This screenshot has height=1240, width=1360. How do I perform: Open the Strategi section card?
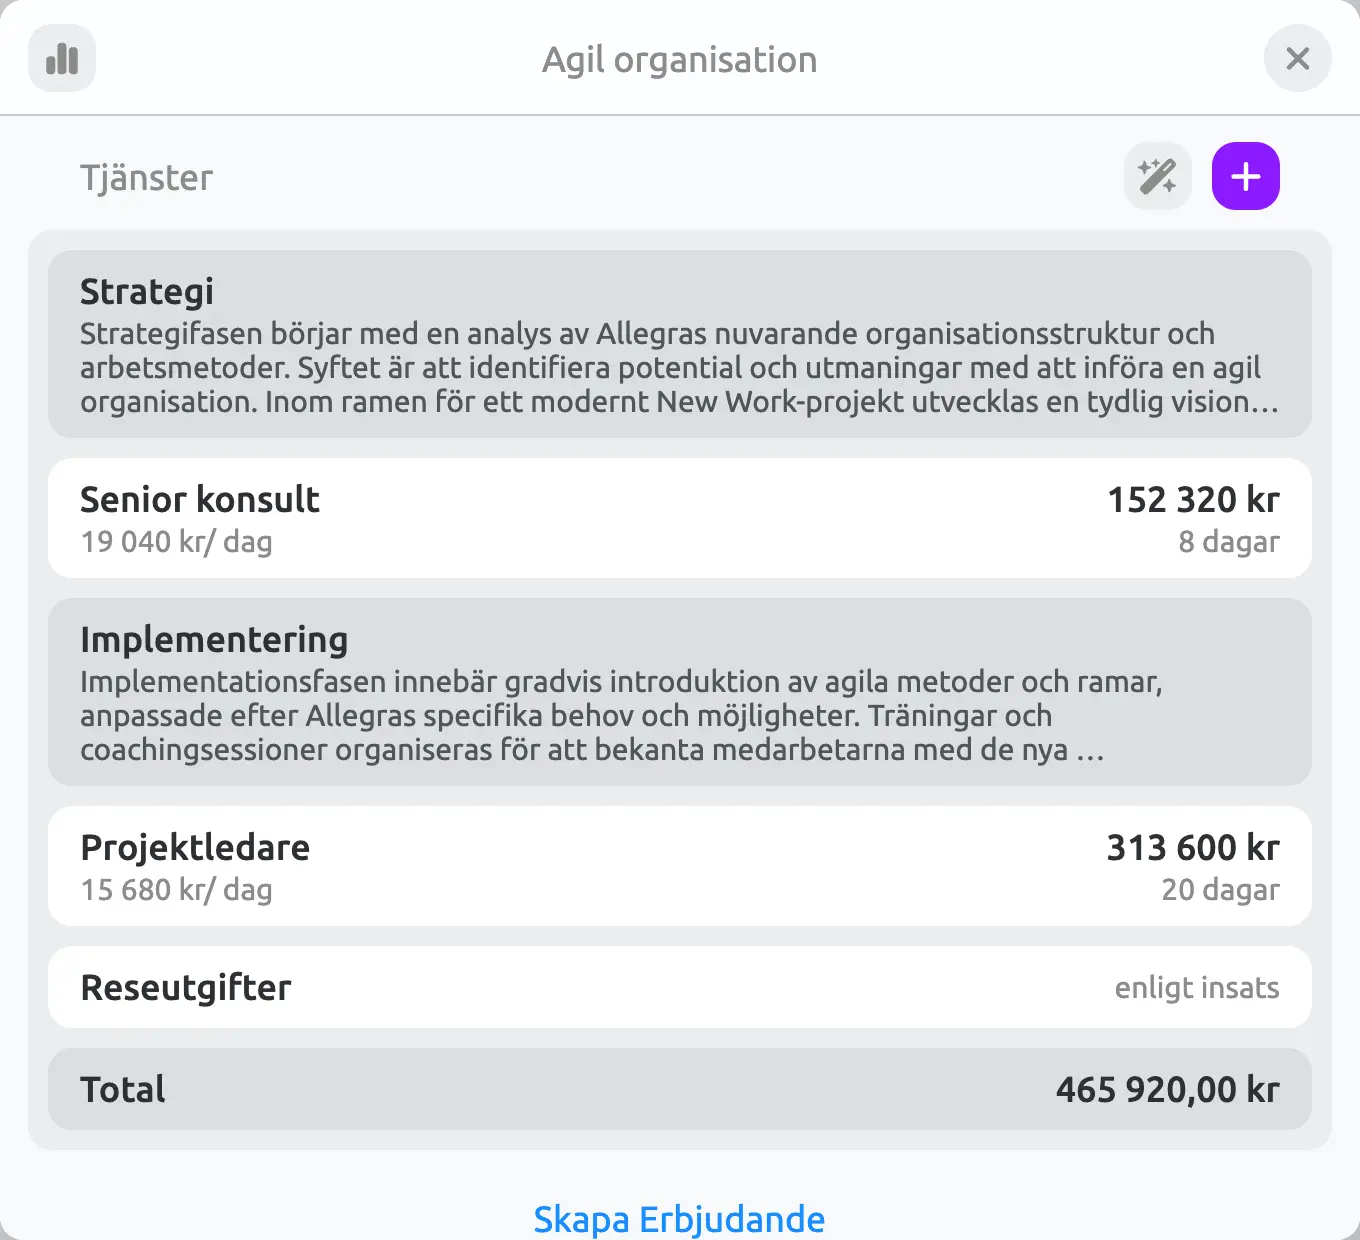tap(680, 344)
